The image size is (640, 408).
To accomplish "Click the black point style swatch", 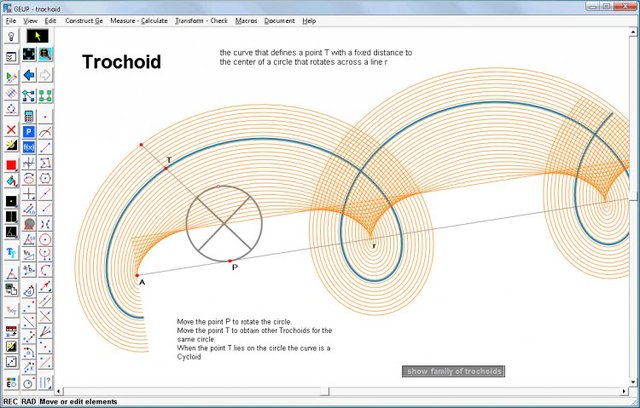I will click(x=11, y=201).
